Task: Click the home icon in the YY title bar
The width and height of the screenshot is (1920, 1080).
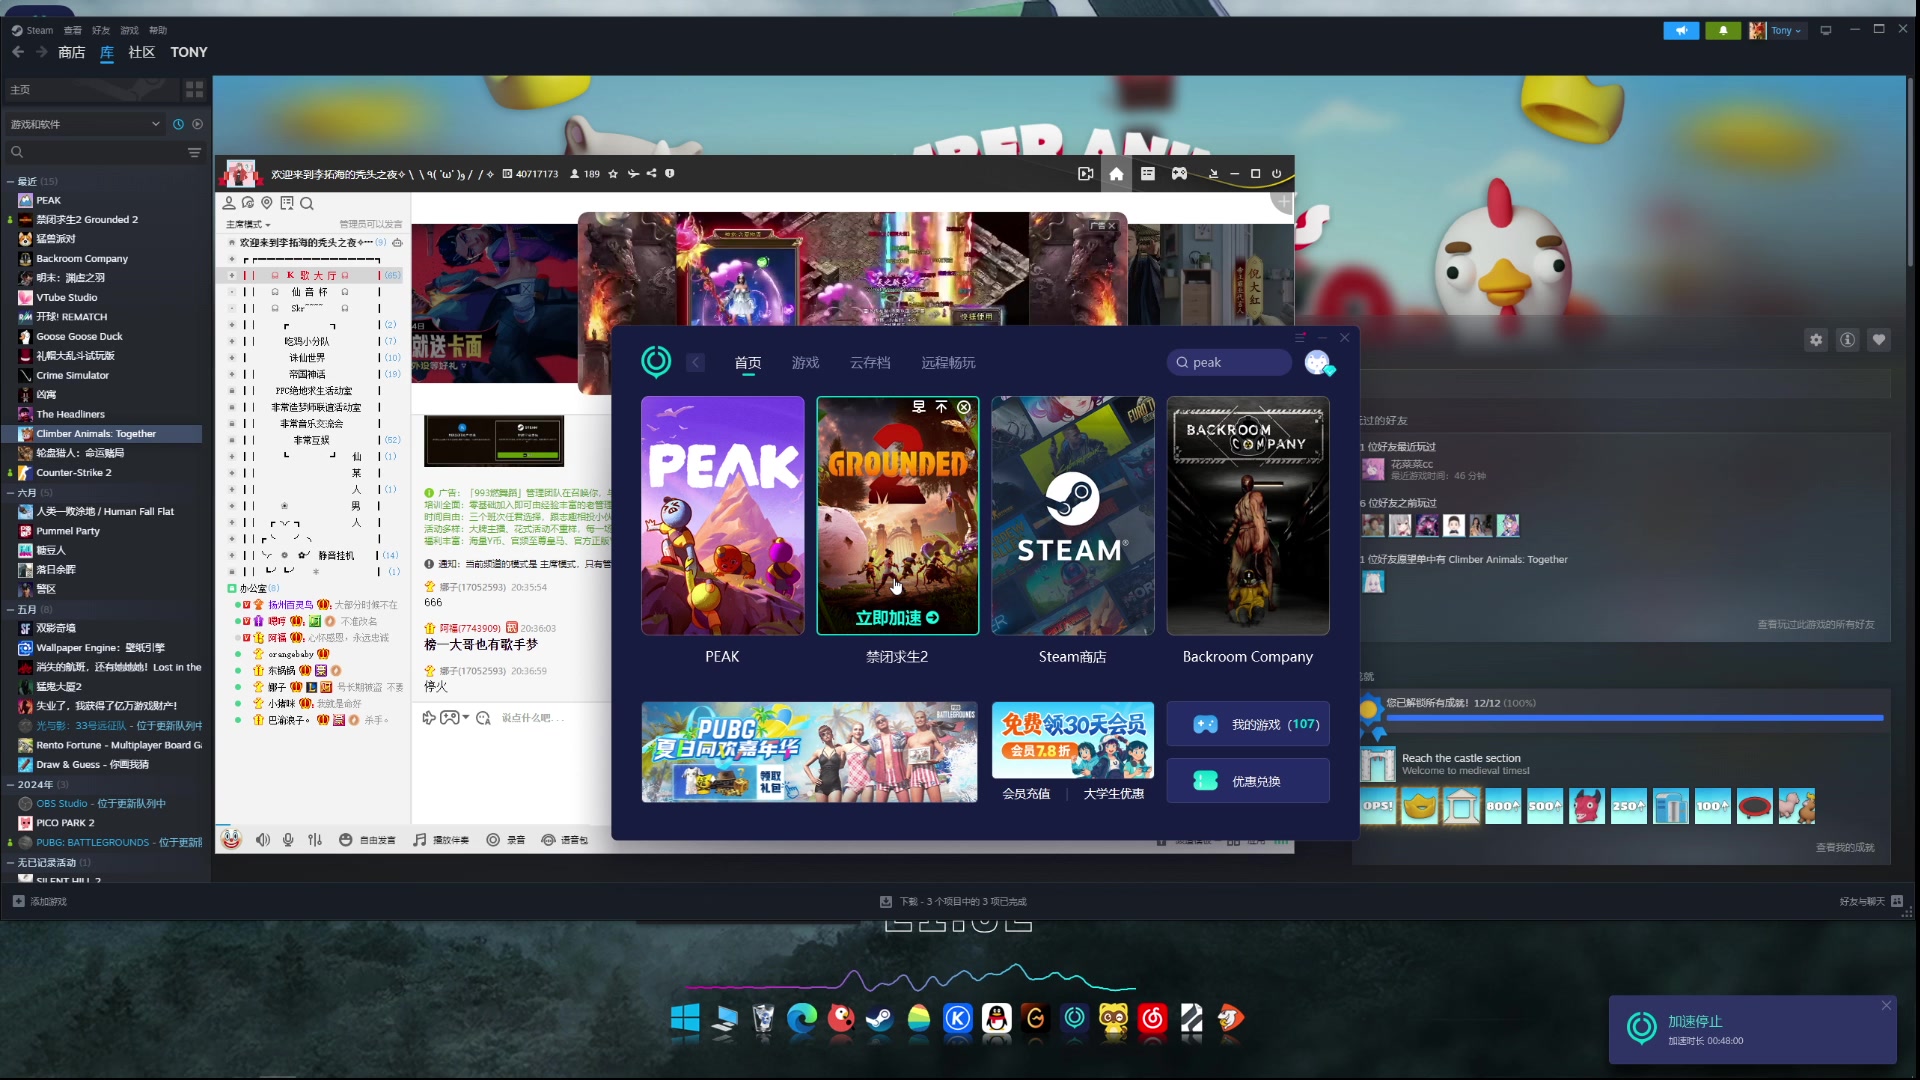Action: pos(1116,174)
